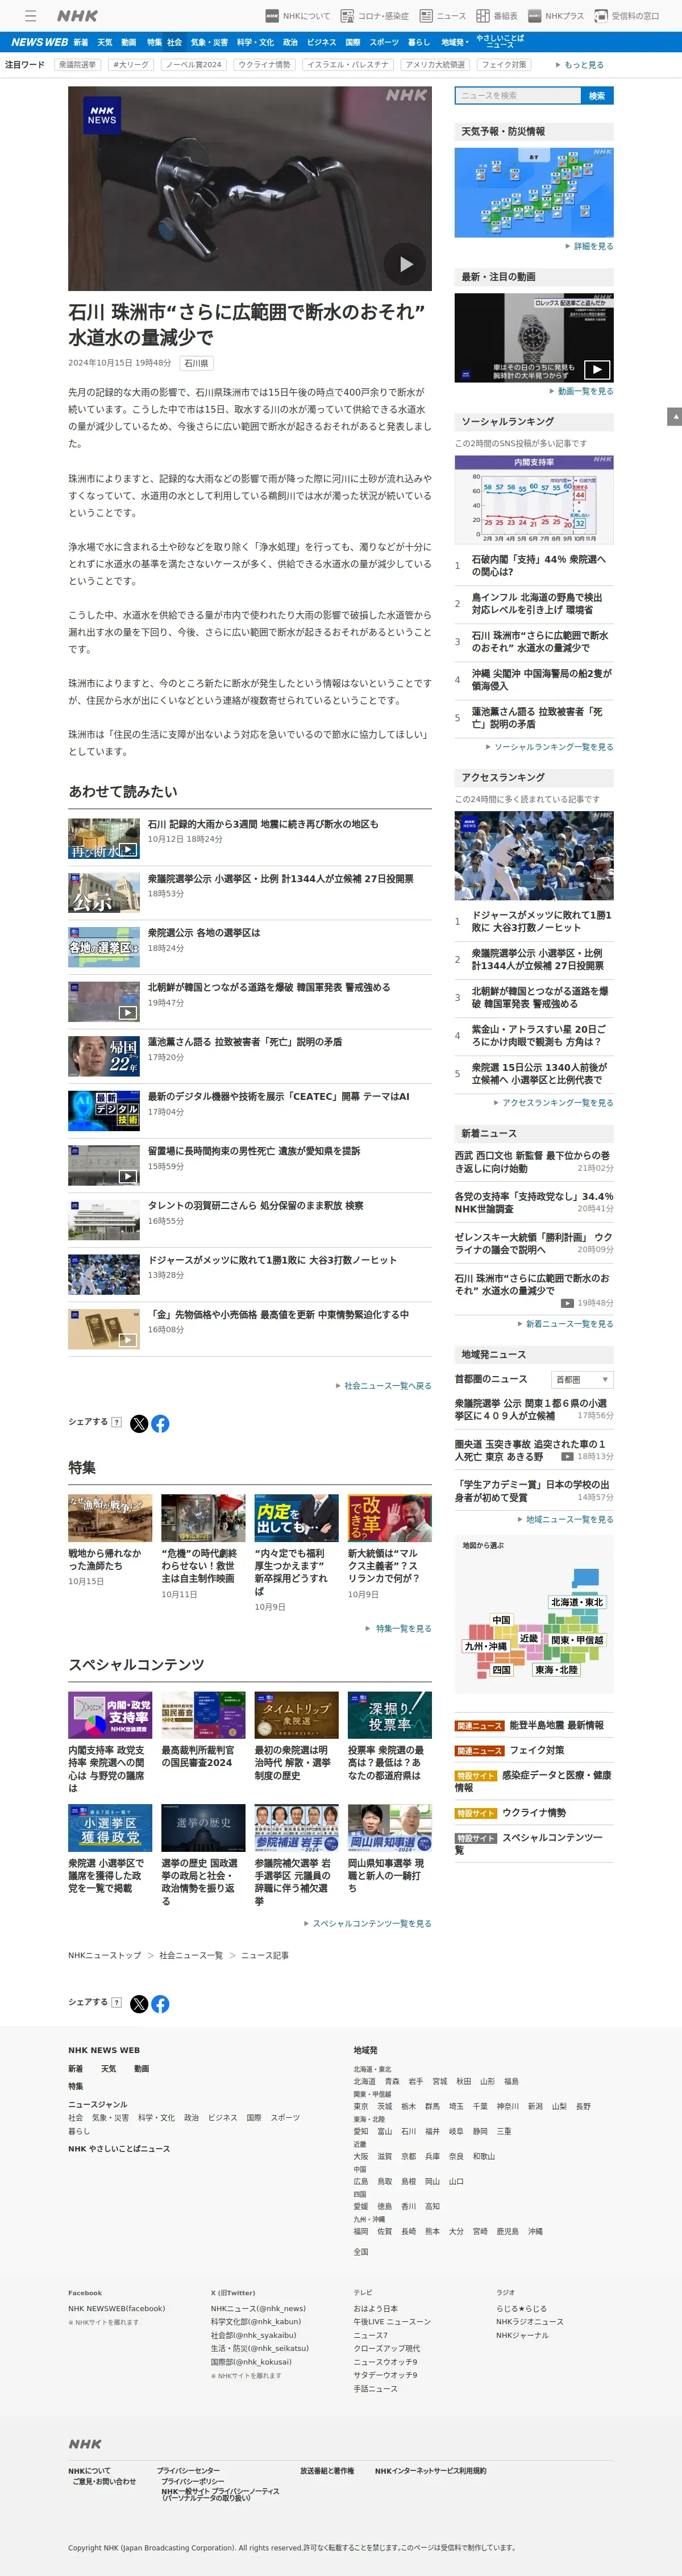Open the コロナ・感染症 header icon
The image size is (682, 2576).
click(375, 16)
